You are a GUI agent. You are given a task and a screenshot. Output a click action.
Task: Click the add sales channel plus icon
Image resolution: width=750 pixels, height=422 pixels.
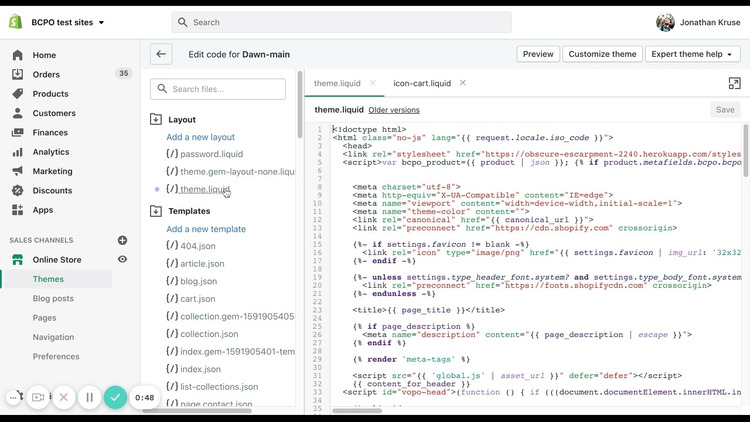(x=122, y=240)
